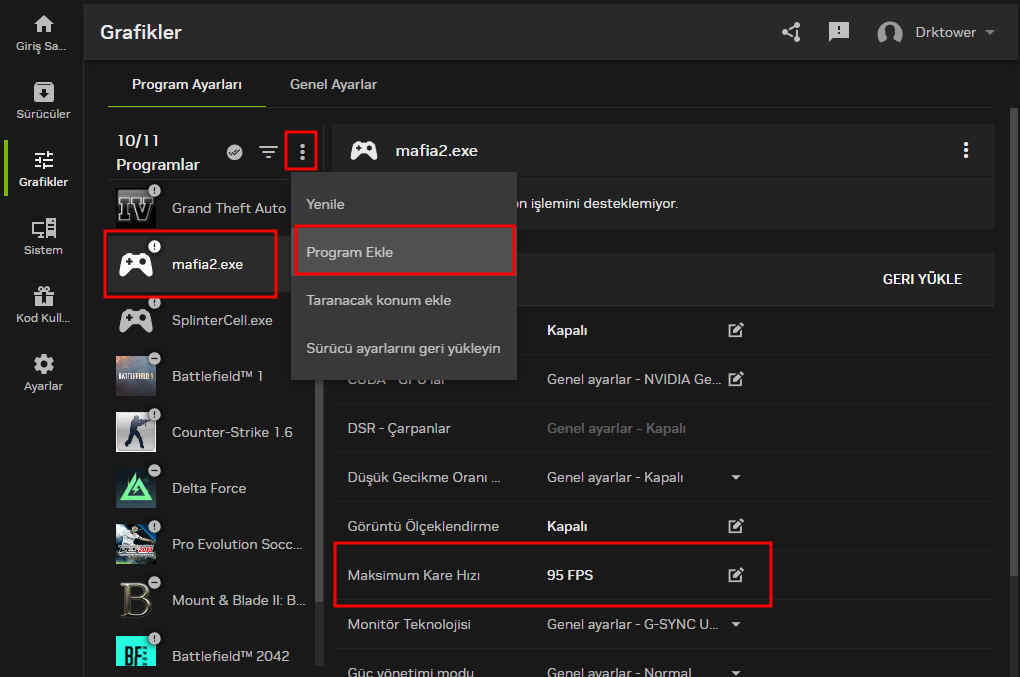Switch to Program Ayarları tab

coord(187,85)
